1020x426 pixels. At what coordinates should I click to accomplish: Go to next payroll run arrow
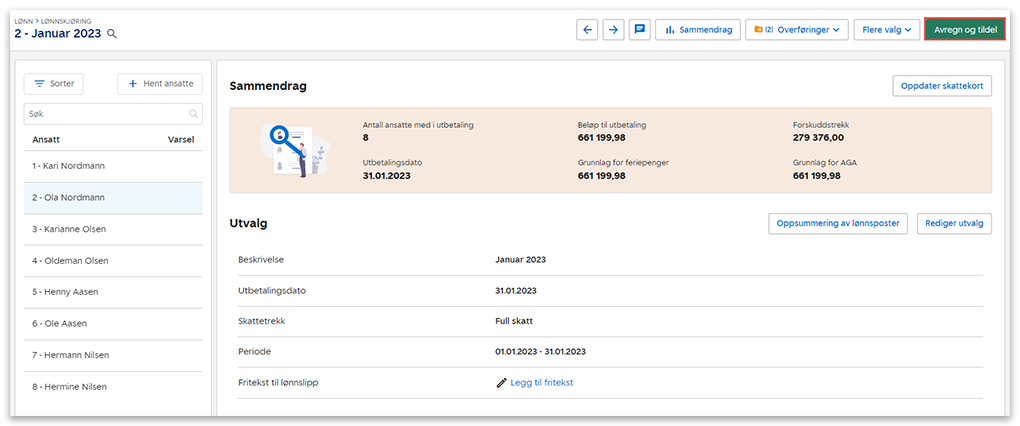coord(613,30)
